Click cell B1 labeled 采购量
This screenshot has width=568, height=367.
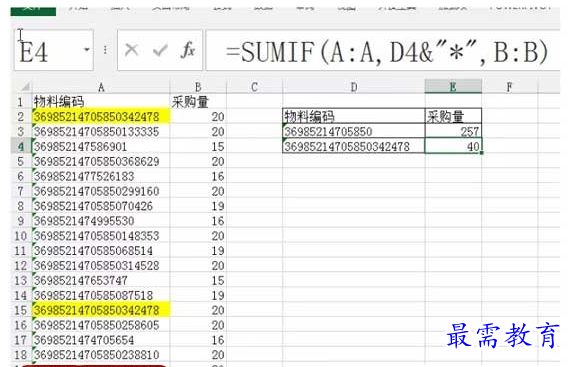[198, 102]
